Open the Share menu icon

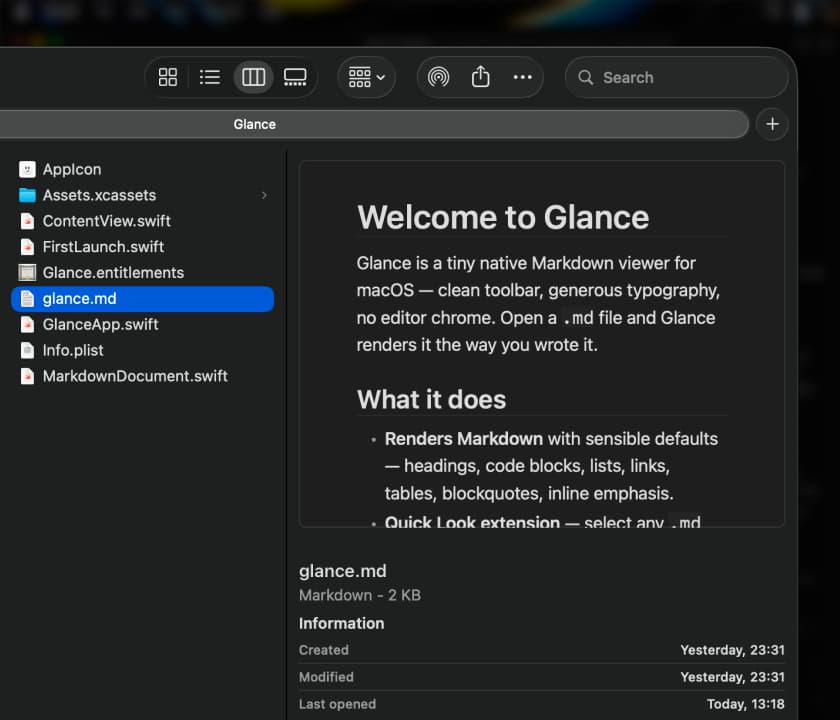(x=481, y=77)
